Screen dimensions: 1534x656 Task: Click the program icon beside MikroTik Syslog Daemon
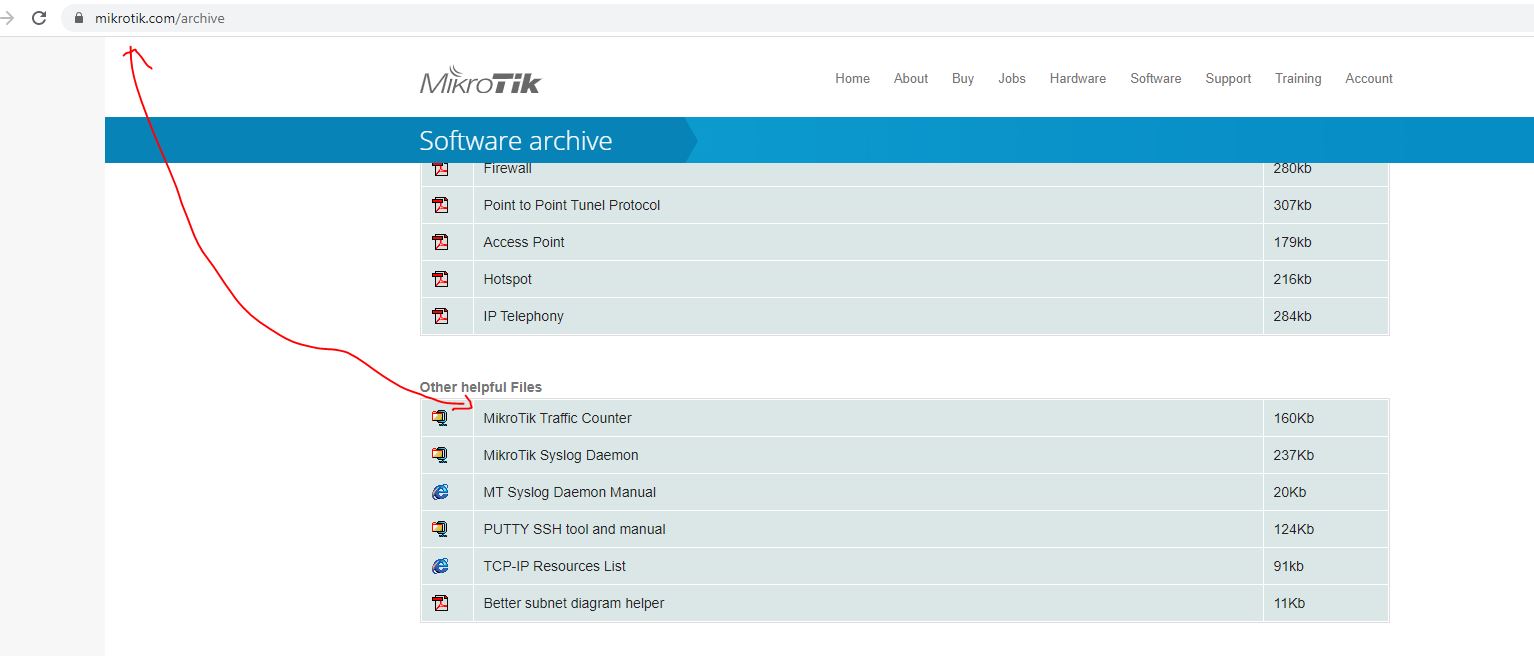point(440,455)
